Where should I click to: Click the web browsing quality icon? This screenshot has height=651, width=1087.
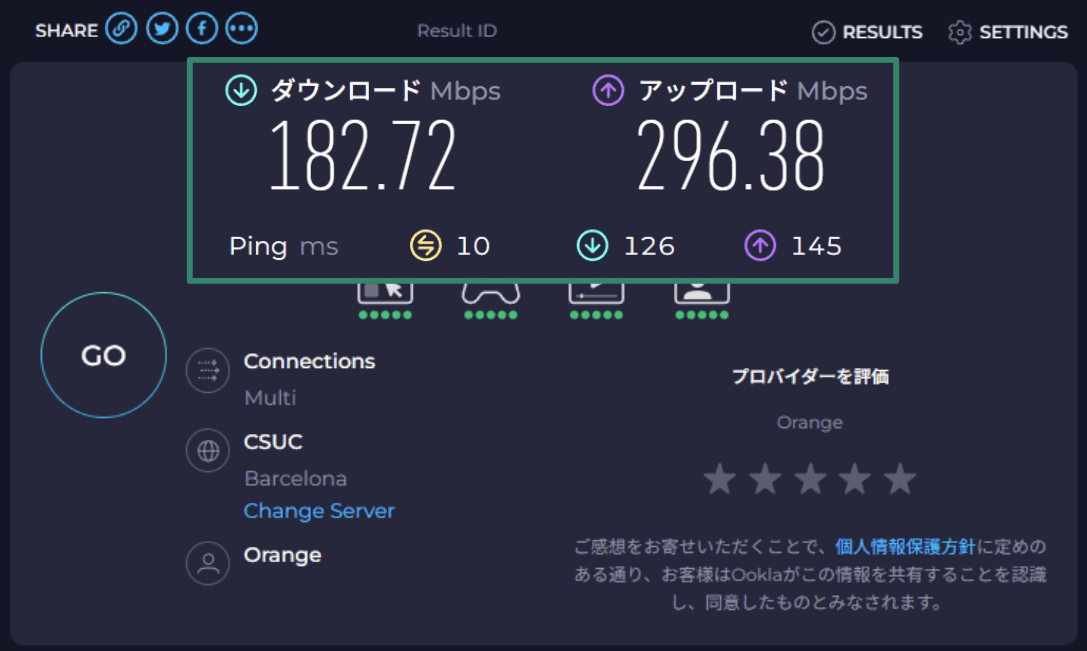coord(385,290)
